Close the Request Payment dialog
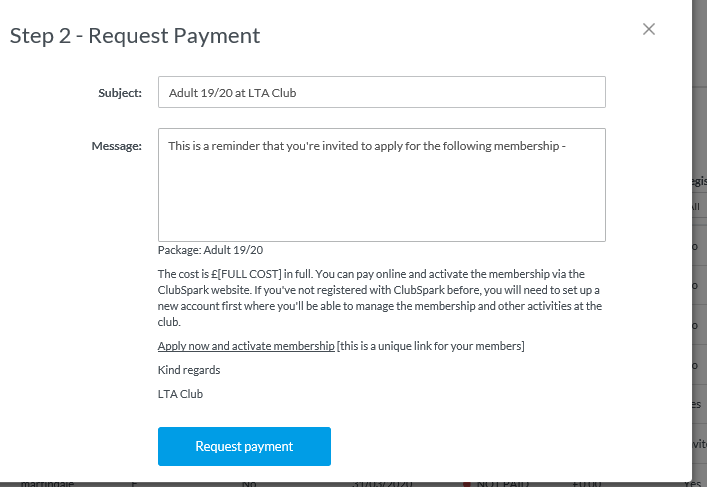The width and height of the screenshot is (707, 487). [649, 29]
